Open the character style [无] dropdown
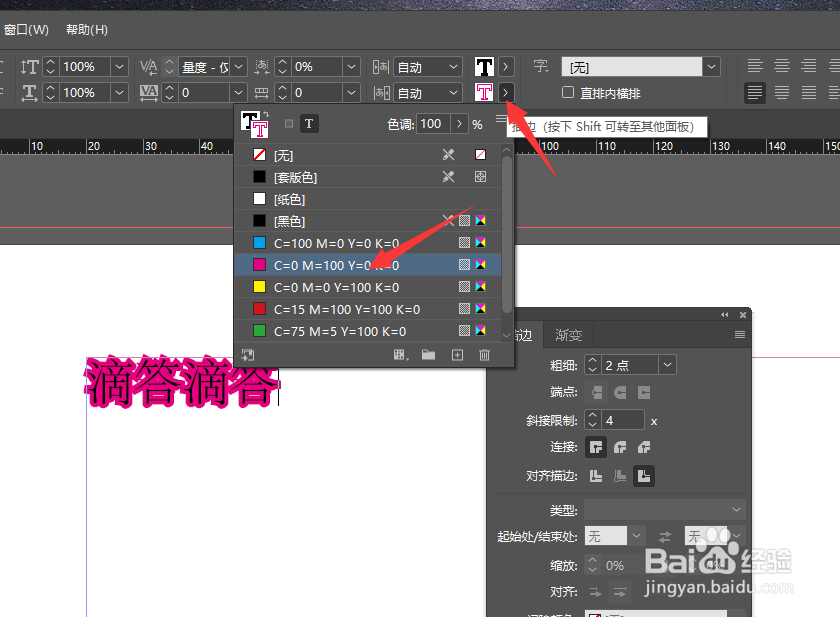The image size is (840, 617). 711,67
